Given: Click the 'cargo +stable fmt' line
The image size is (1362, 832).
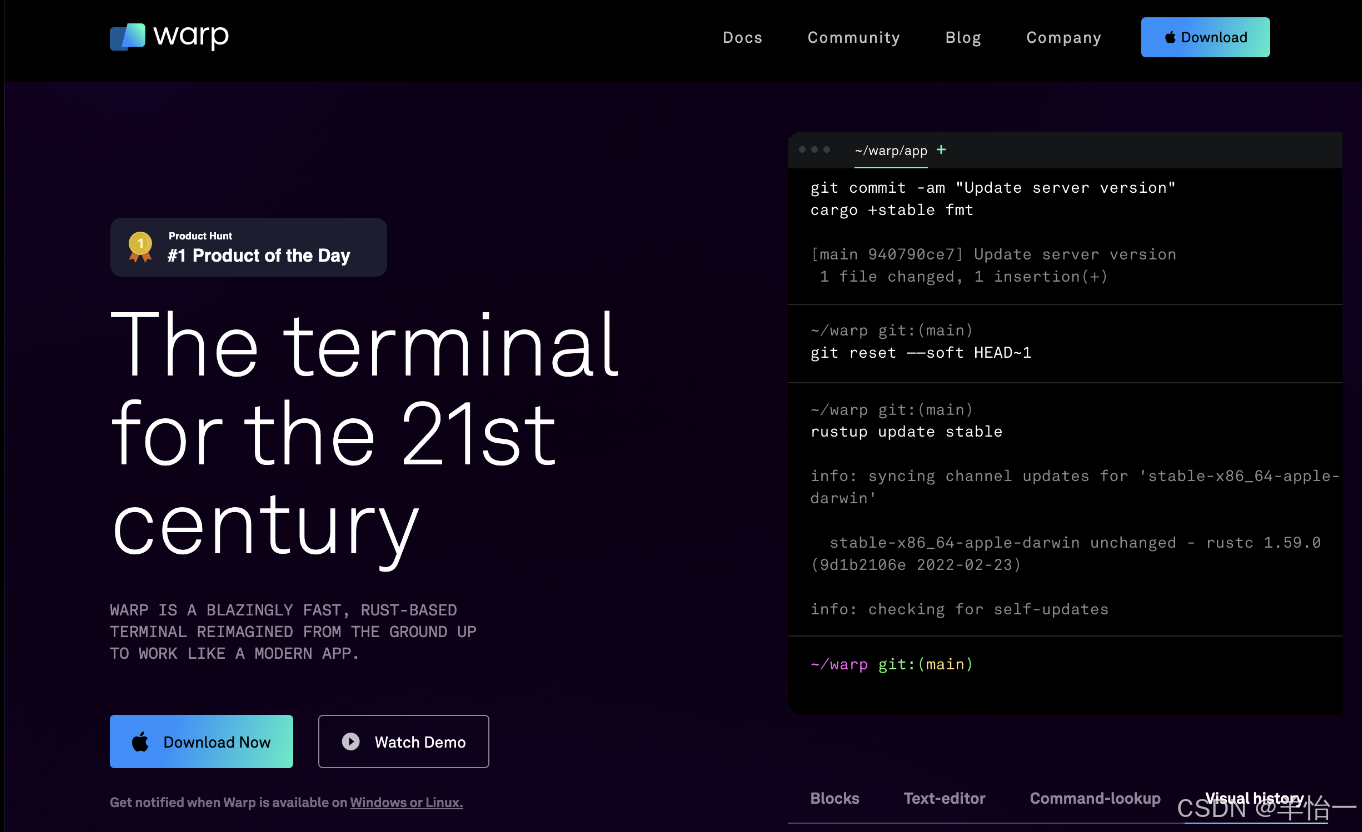Looking at the screenshot, I should [x=892, y=210].
